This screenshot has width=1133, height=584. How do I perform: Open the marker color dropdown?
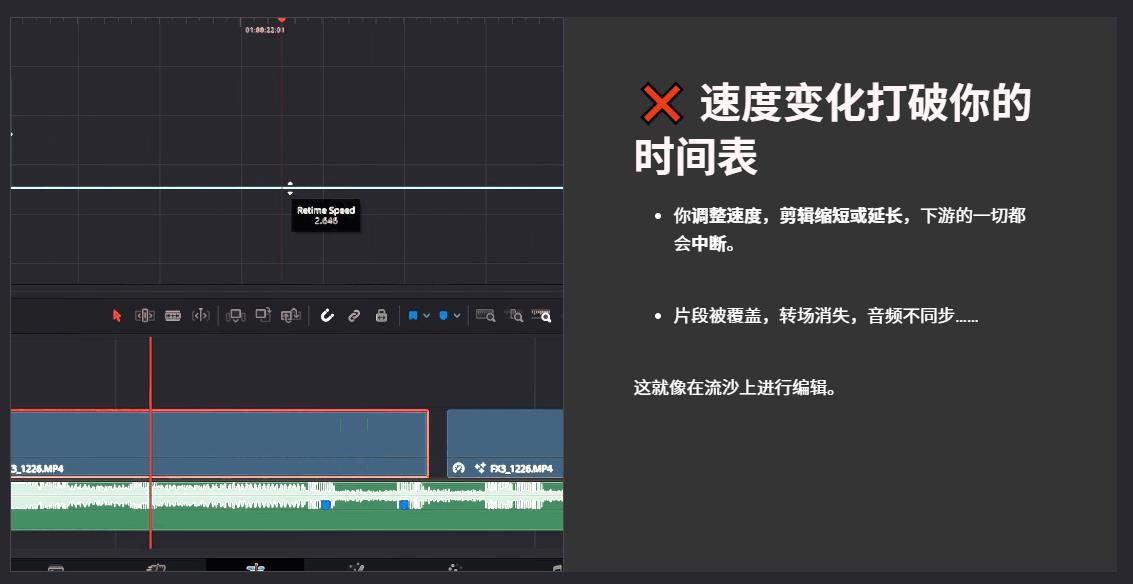tap(455, 315)
